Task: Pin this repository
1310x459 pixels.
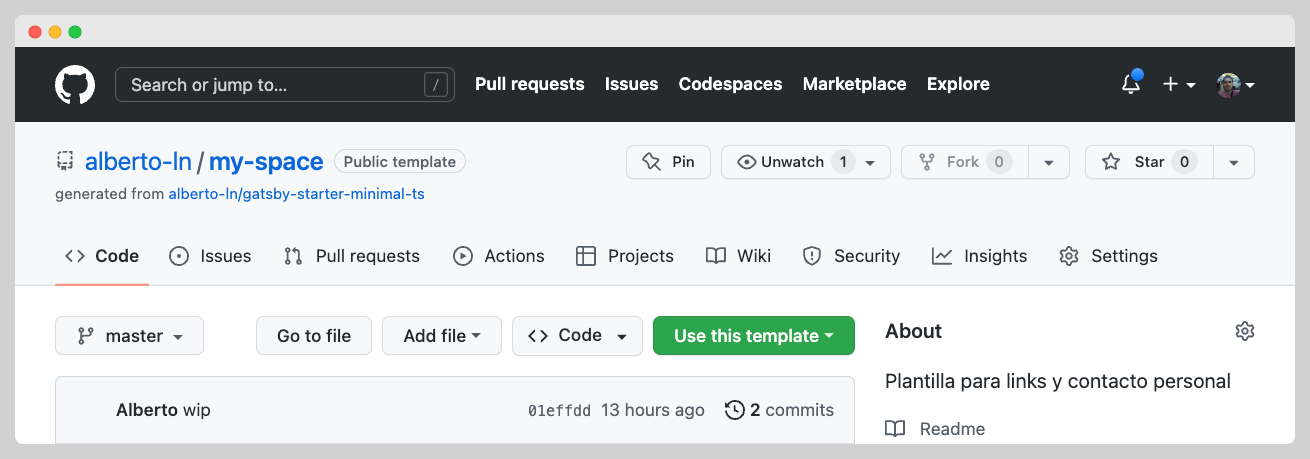Action: [668, 162]
